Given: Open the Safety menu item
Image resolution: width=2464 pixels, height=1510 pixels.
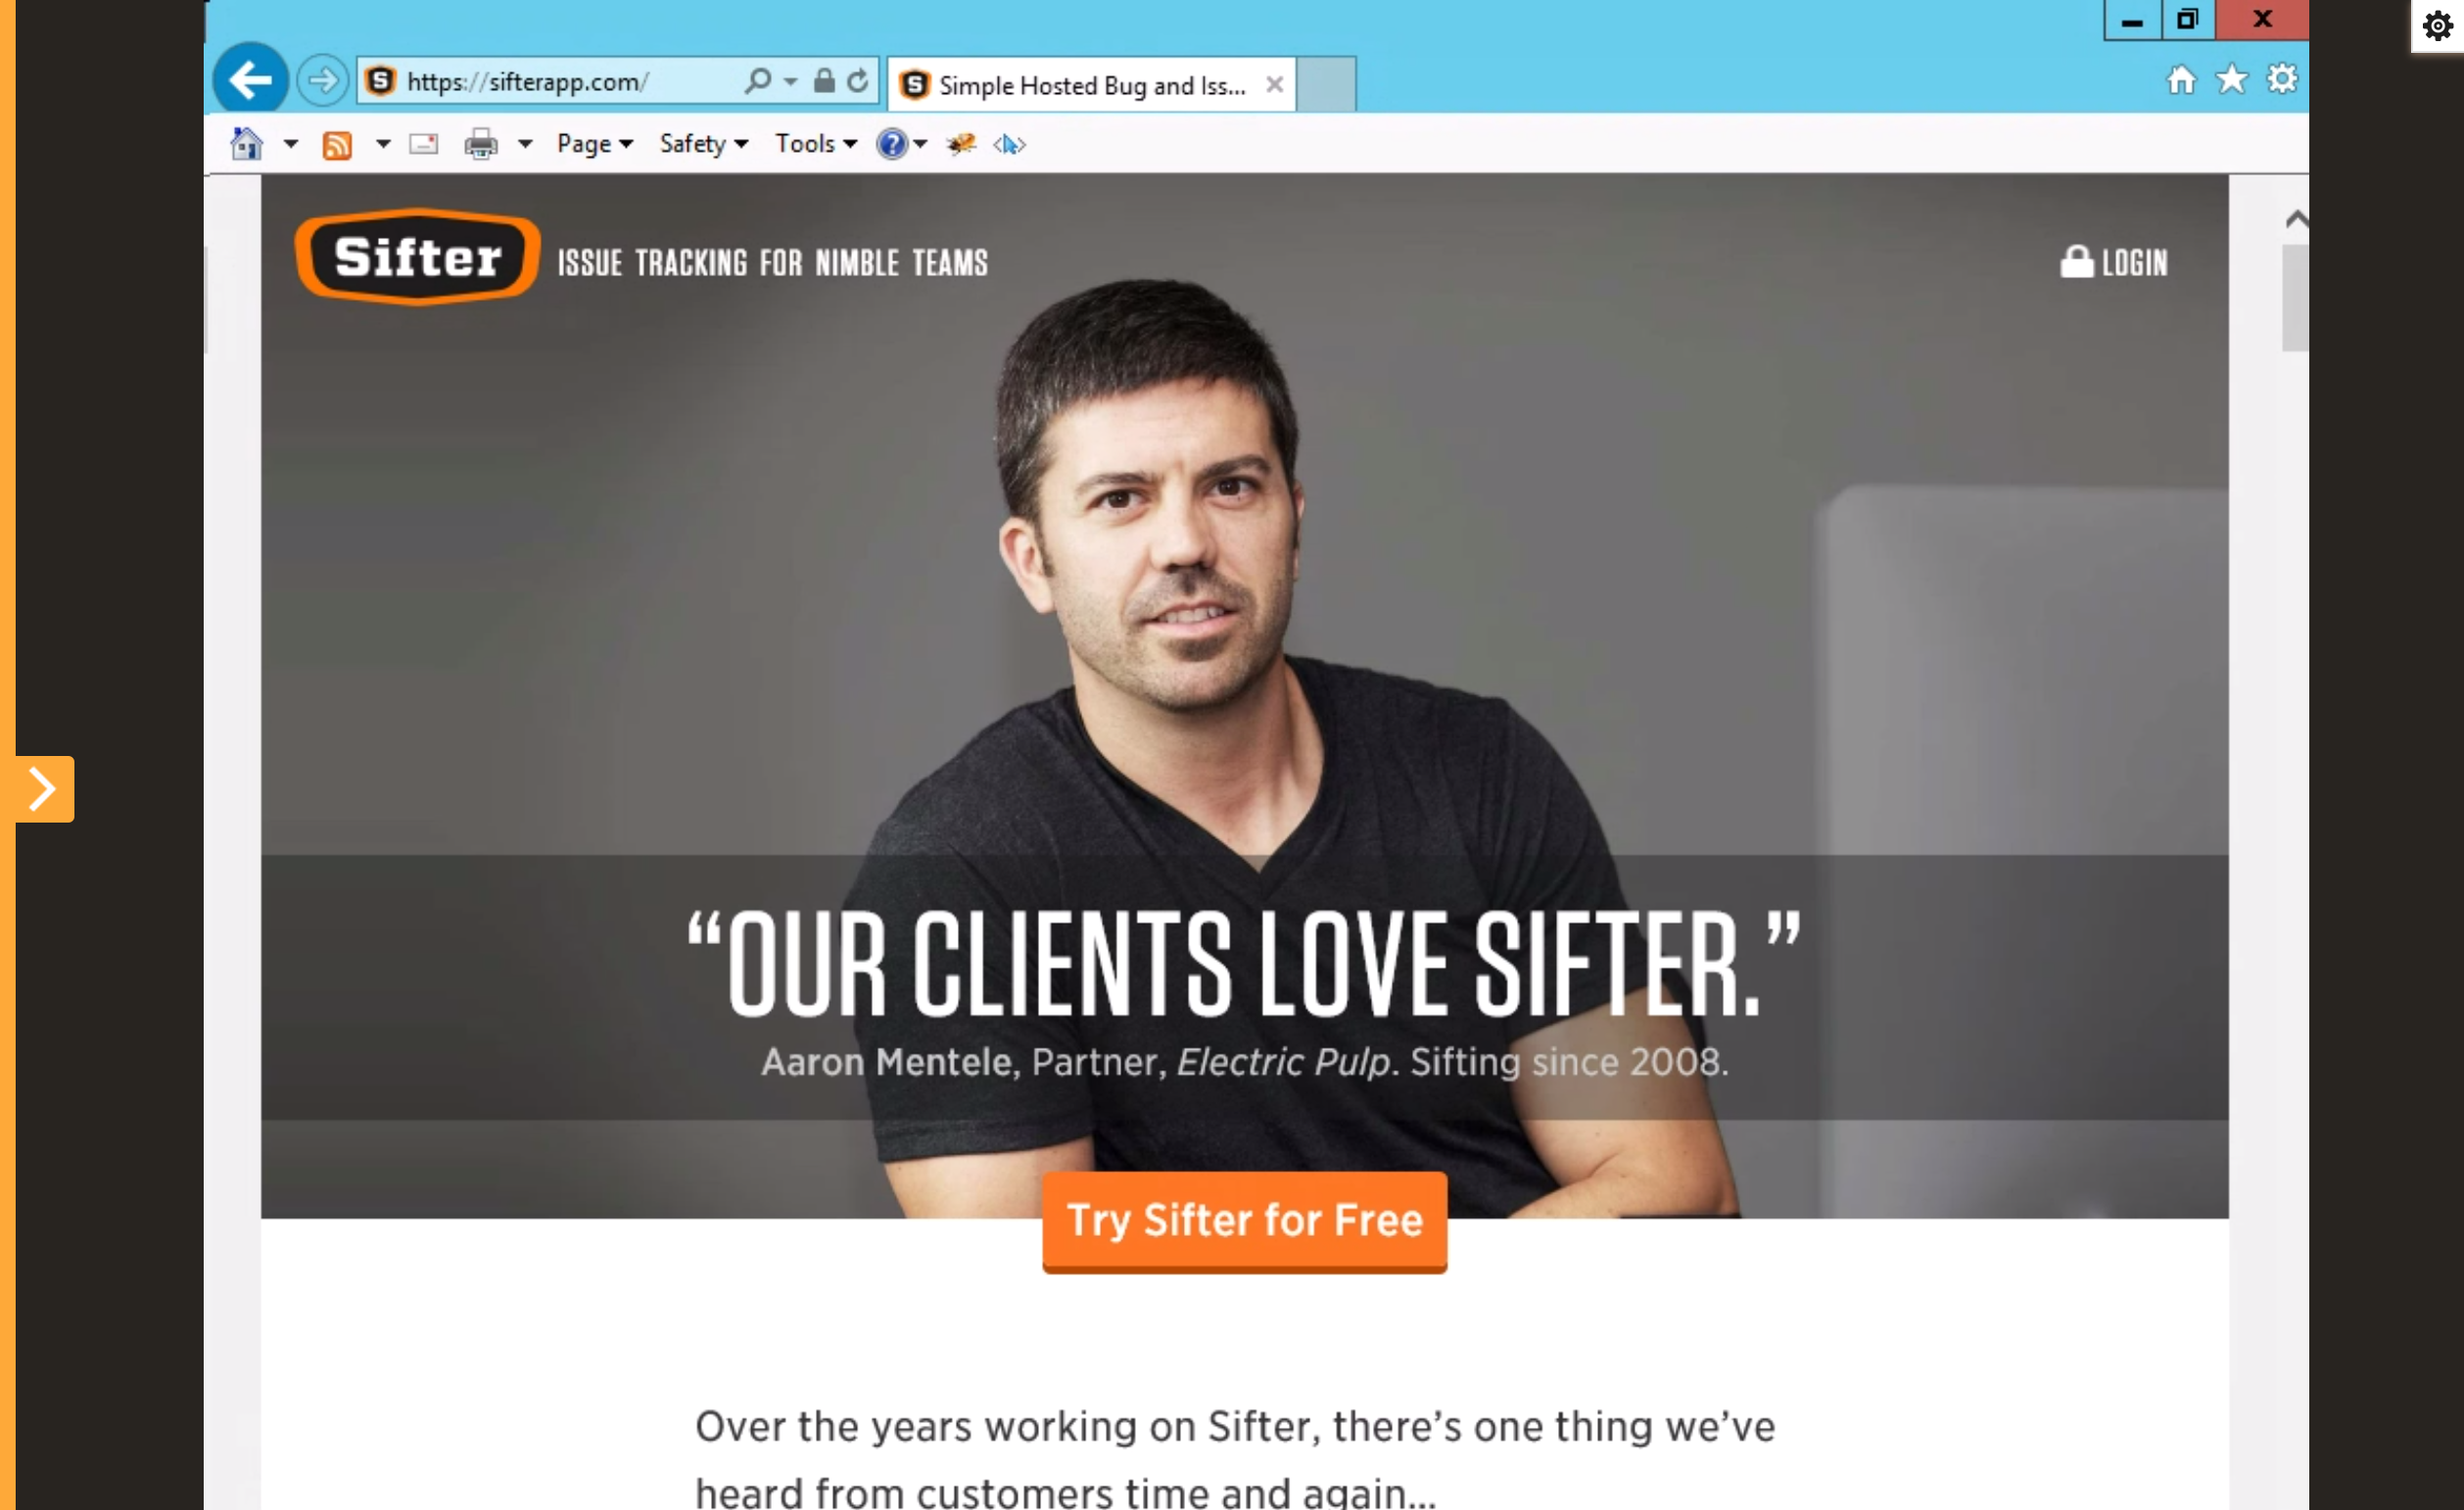Looking at the screenshot, I should [697, 143].
